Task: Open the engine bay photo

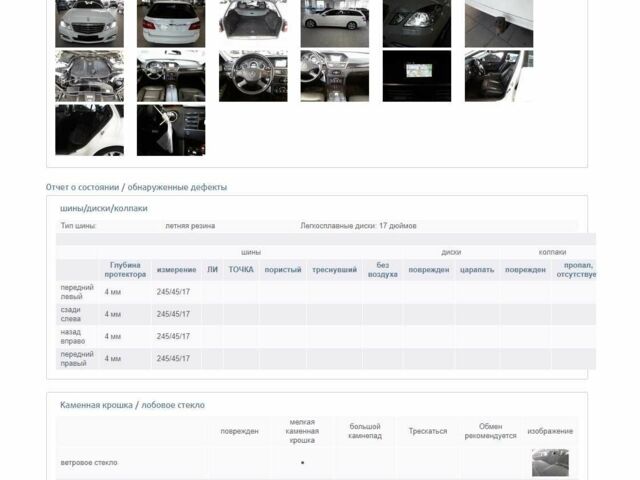Action: (89, 76)
